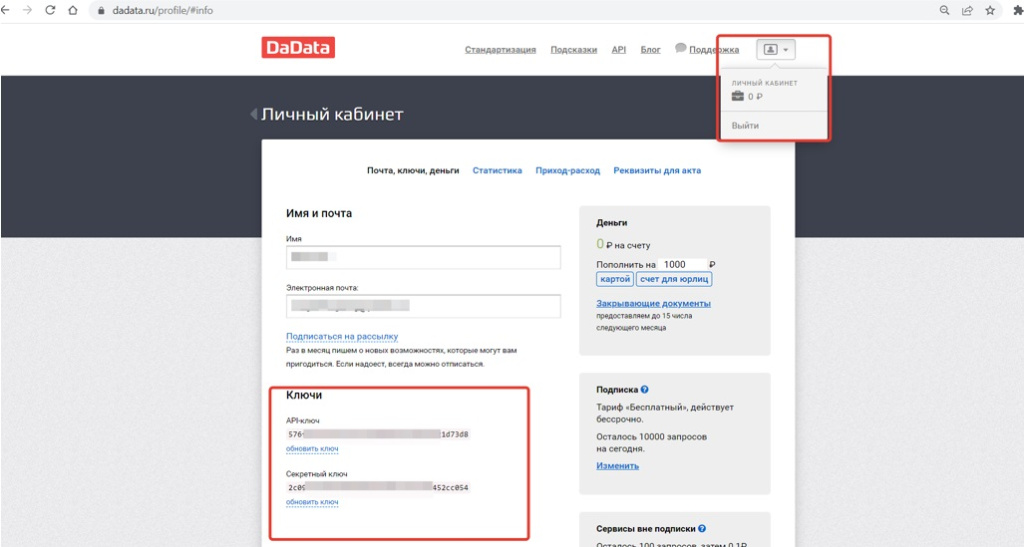1024x547 pixels.
Task: Focus the Пополнить на amount field
Action: pos(682,264)
